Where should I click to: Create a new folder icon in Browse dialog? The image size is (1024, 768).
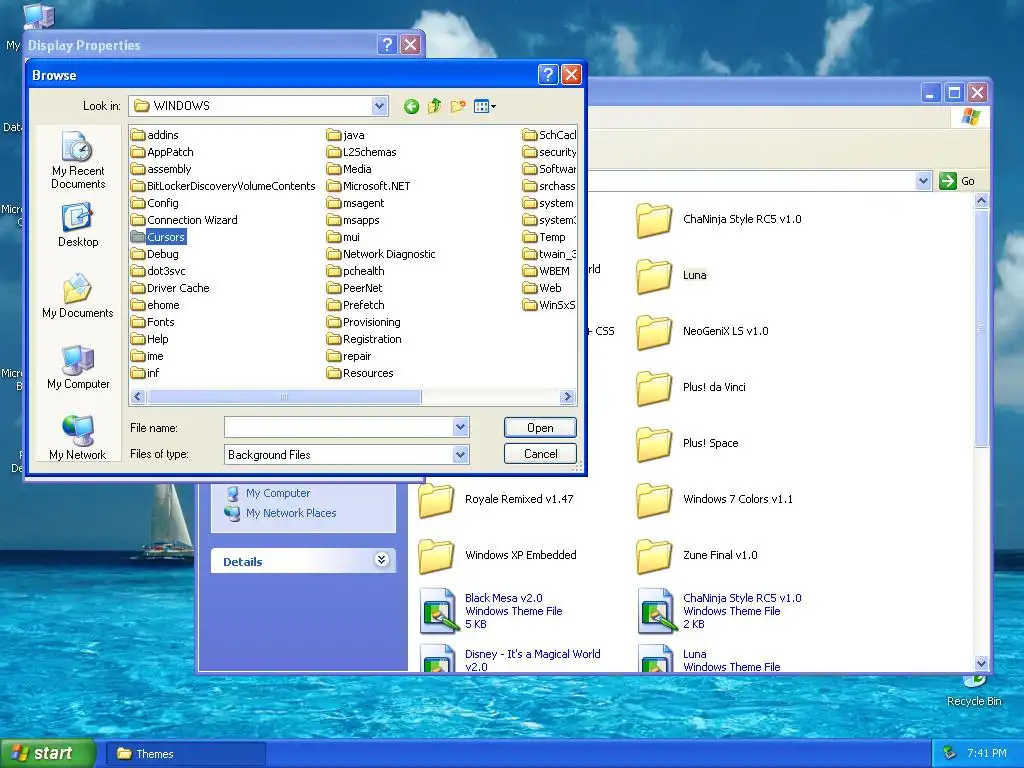[x=458, y=106]
